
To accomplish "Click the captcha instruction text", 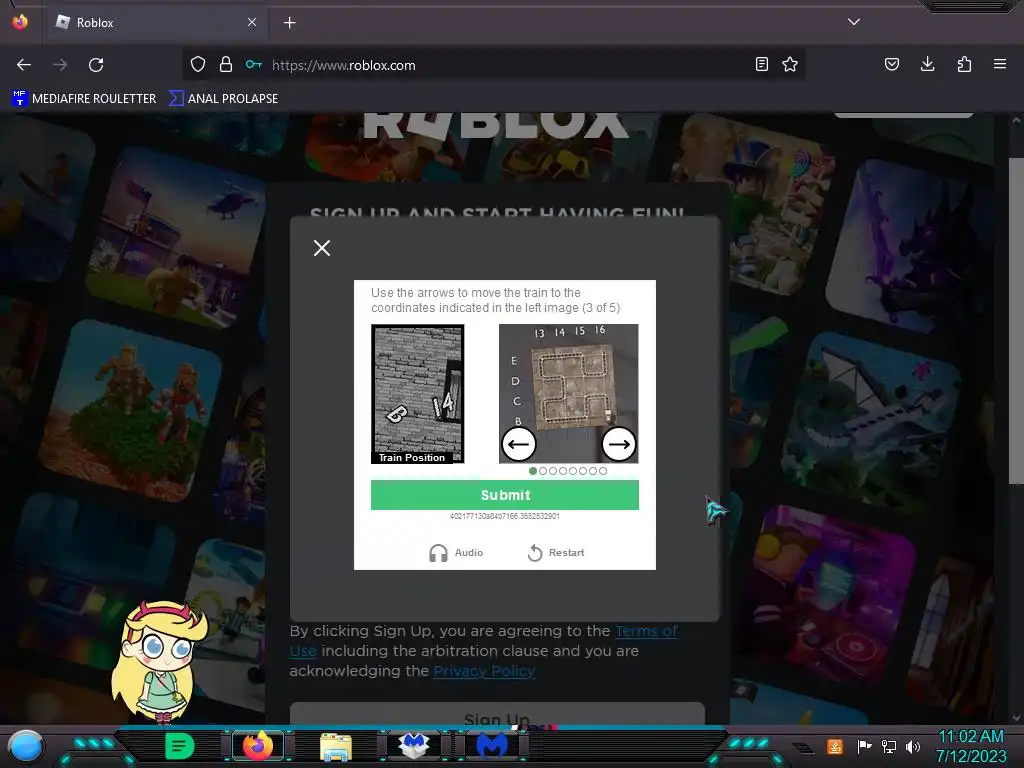I will click(496, 300).
